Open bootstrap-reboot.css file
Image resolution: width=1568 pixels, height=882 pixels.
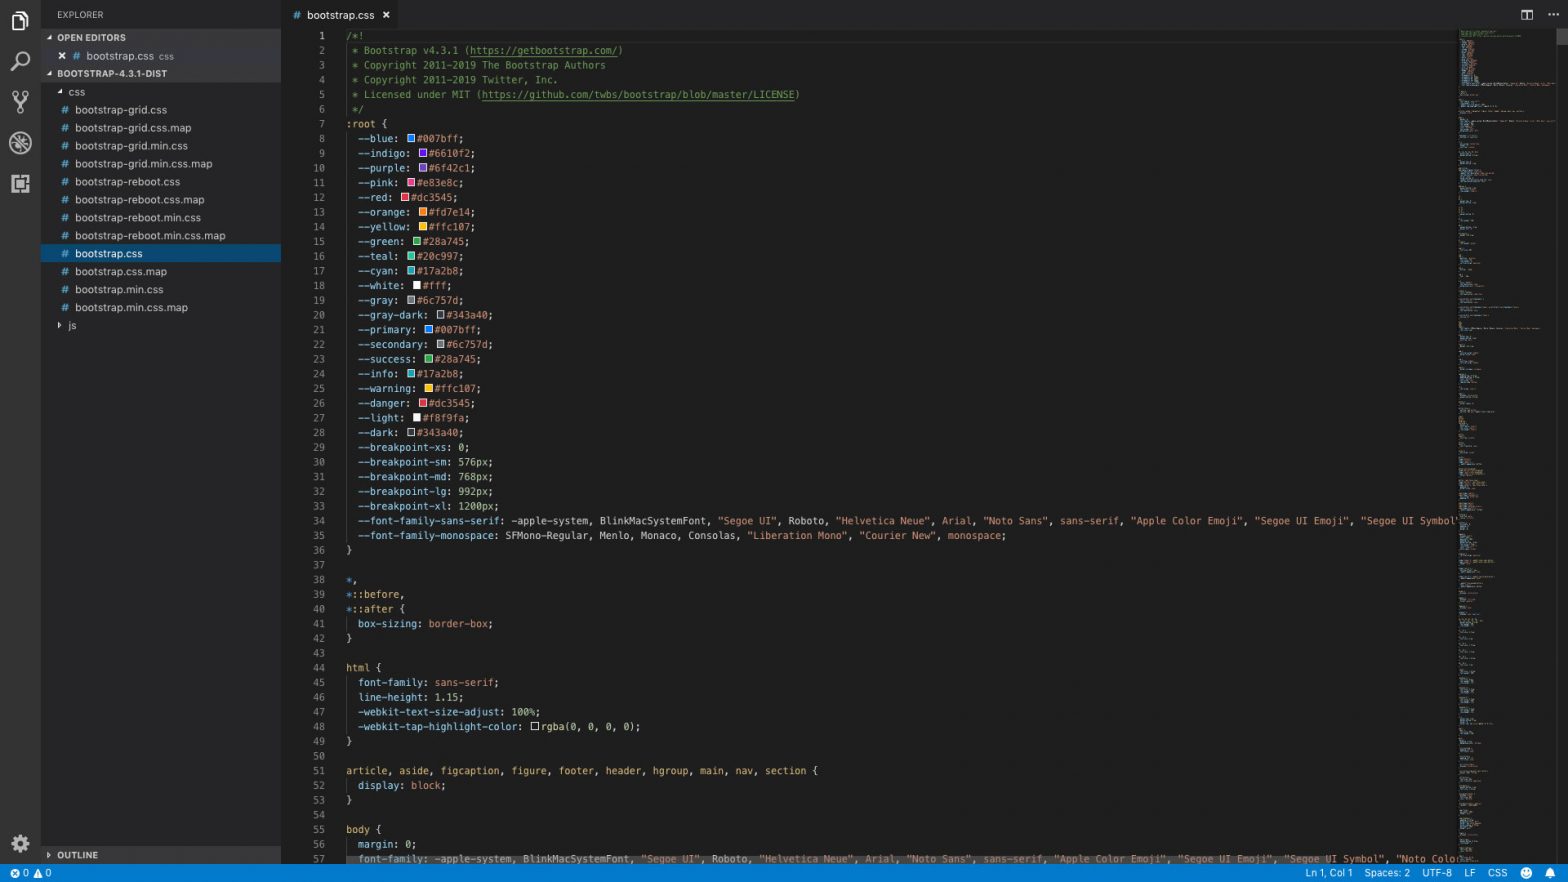160,182
